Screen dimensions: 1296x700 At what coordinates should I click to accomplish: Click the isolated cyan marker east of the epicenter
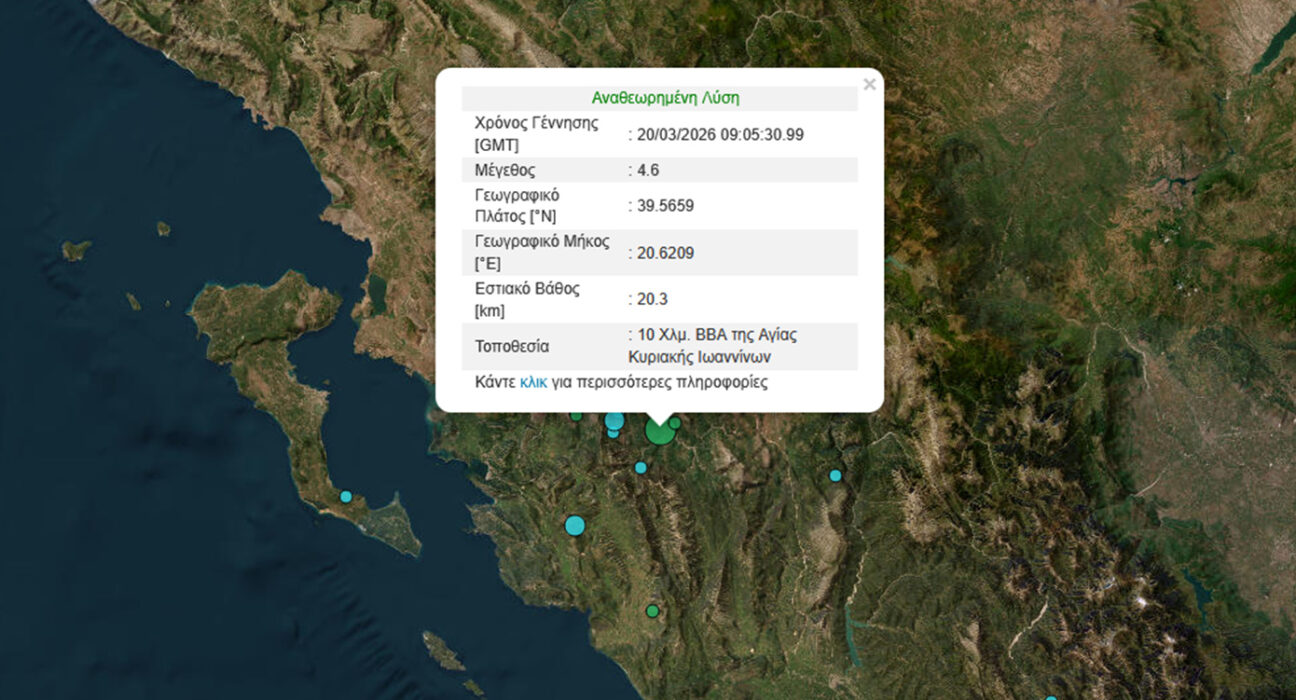click(835, 475)
